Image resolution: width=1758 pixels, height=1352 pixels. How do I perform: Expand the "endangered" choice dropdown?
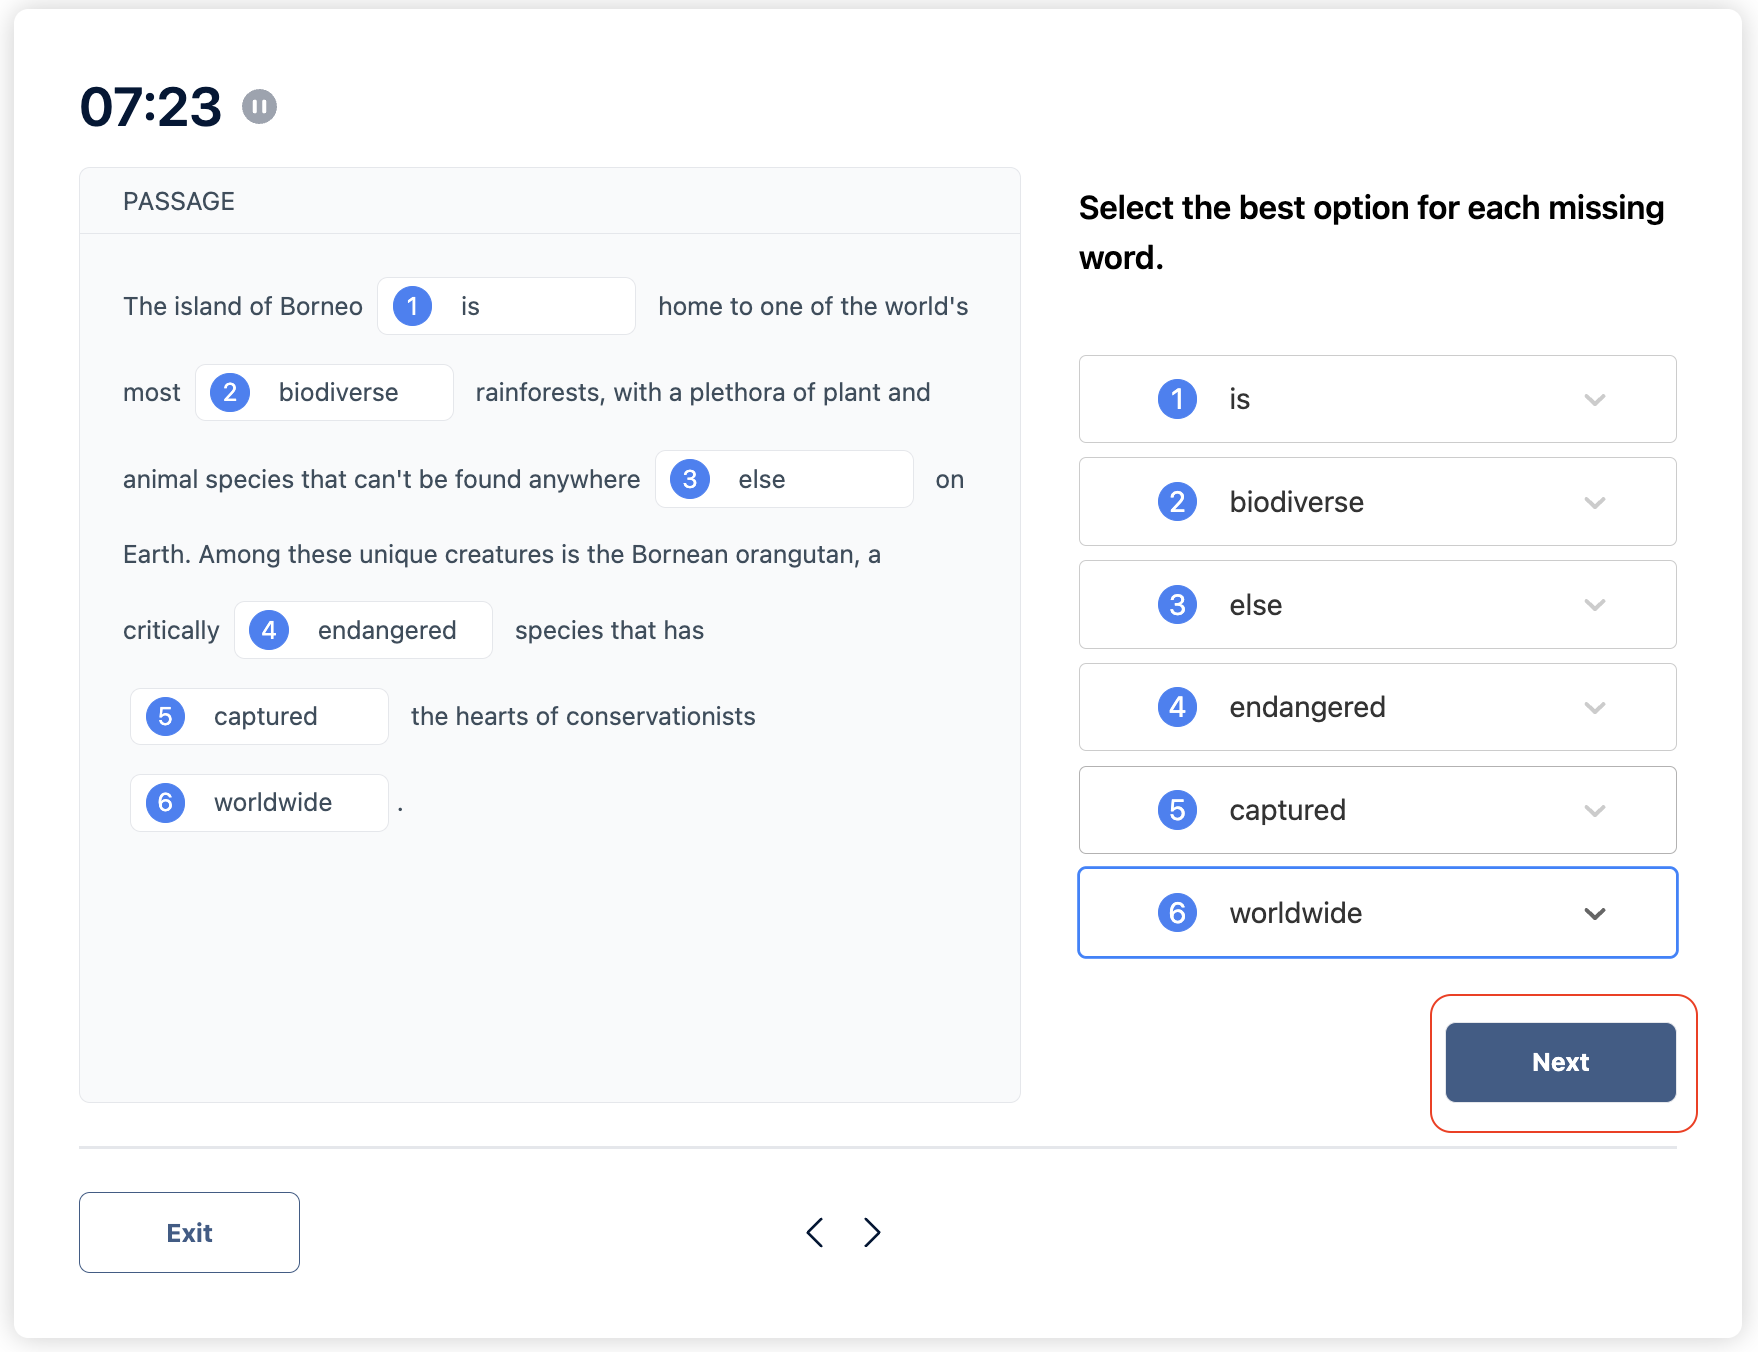tap(1595, 707)
